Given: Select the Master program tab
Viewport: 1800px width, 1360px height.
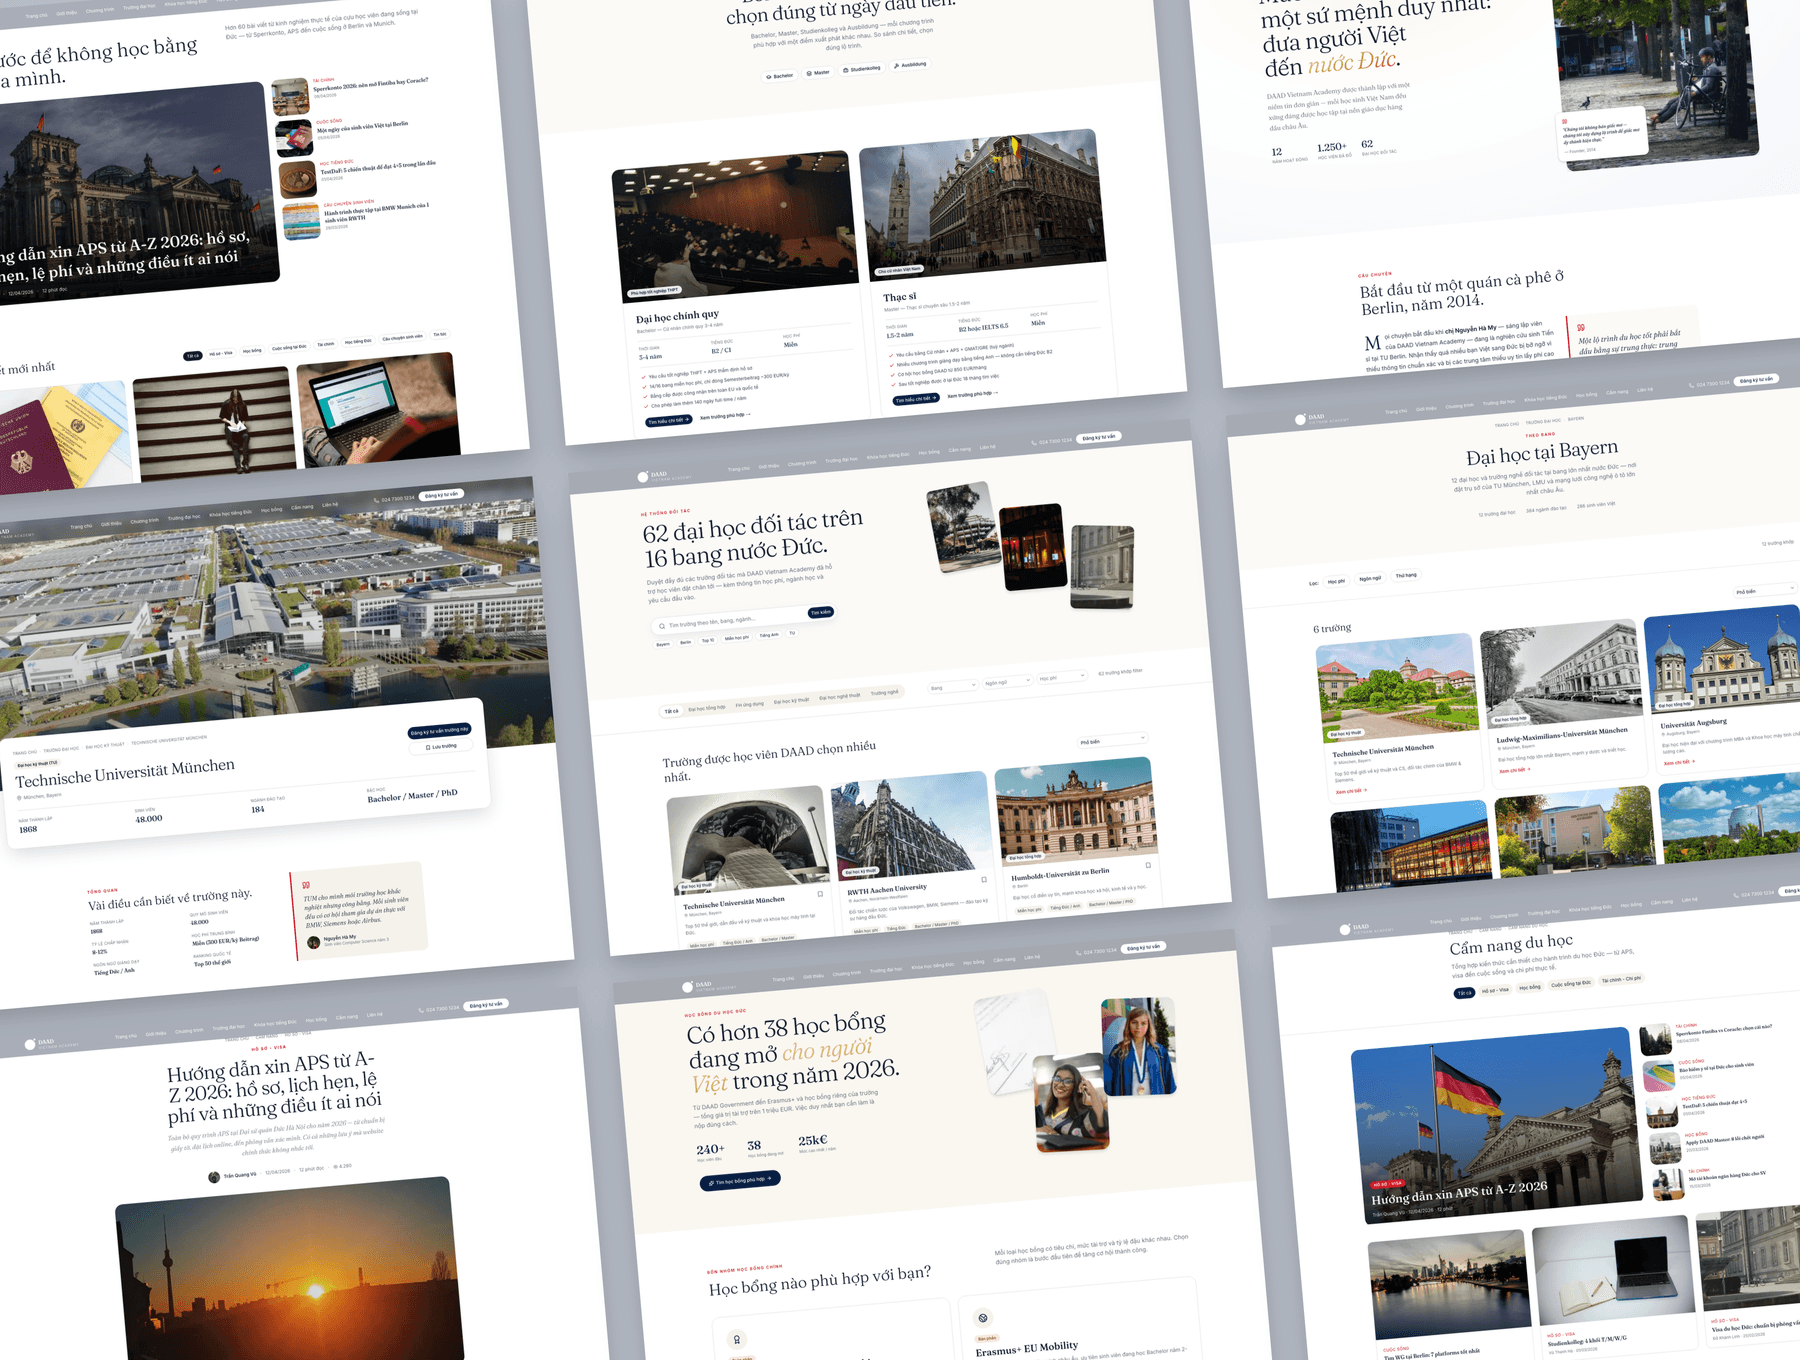Looking at the screenshot, I should pyautogui.click(x=819, y=73).
